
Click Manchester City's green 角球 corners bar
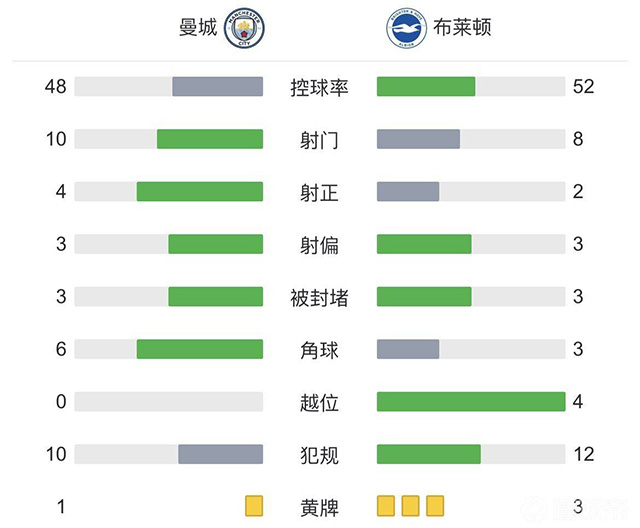(200, 349)
